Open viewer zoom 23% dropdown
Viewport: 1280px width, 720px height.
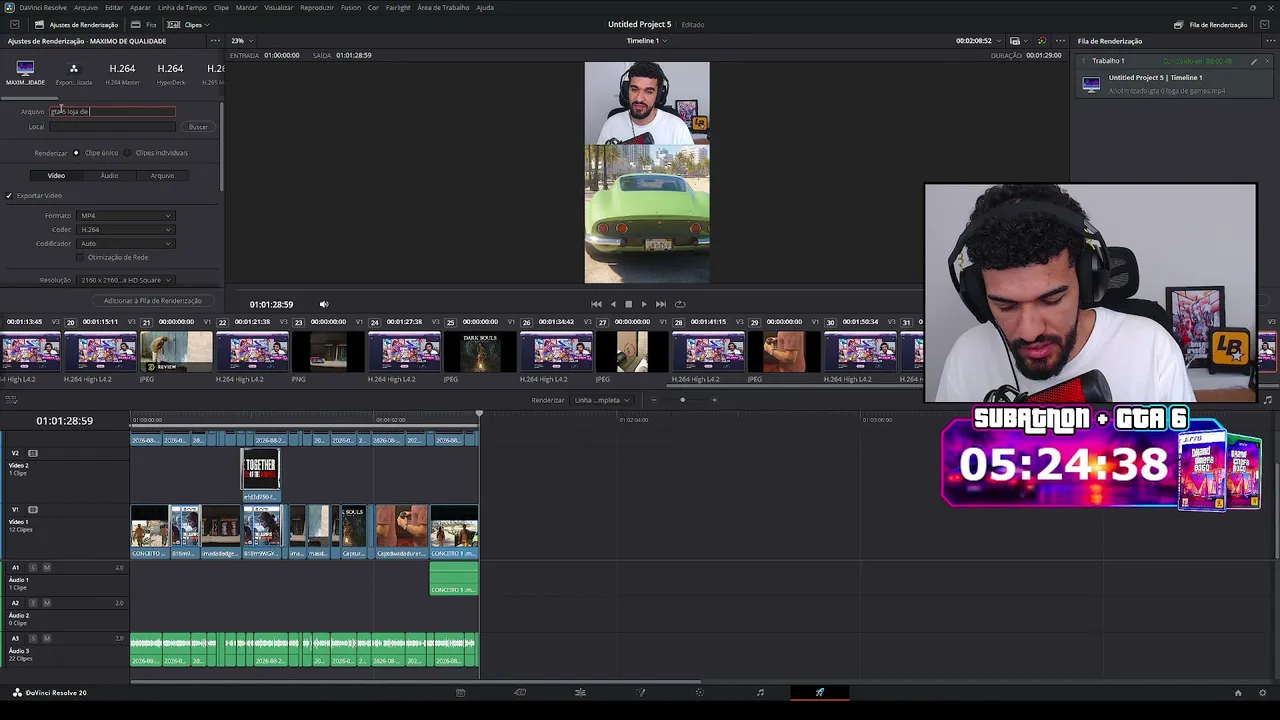tap(242, 41)
